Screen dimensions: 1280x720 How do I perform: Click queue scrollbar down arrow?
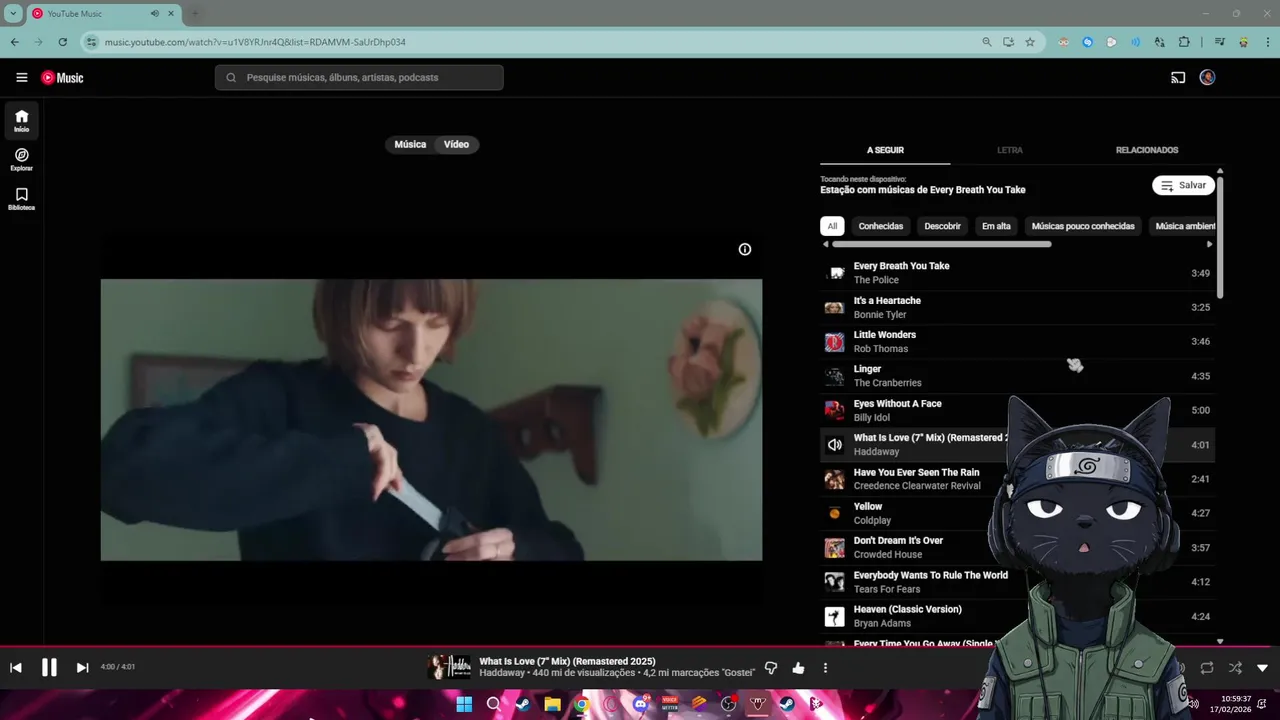coord(1220,641)
